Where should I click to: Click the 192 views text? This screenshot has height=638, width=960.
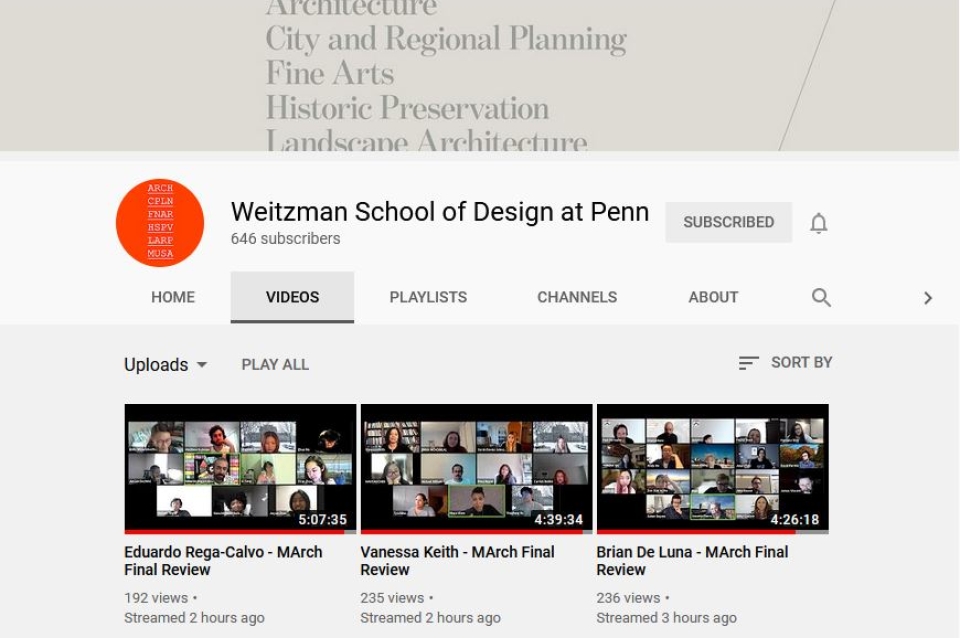click(156, 598)
